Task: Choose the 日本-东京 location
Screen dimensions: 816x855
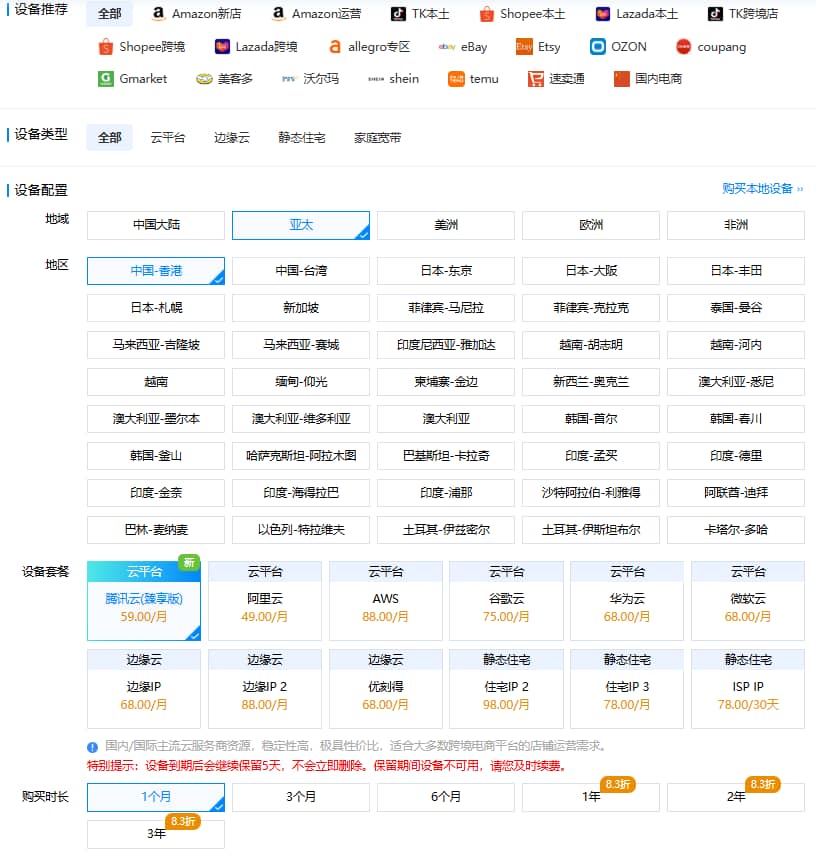Action: point(445,271)
